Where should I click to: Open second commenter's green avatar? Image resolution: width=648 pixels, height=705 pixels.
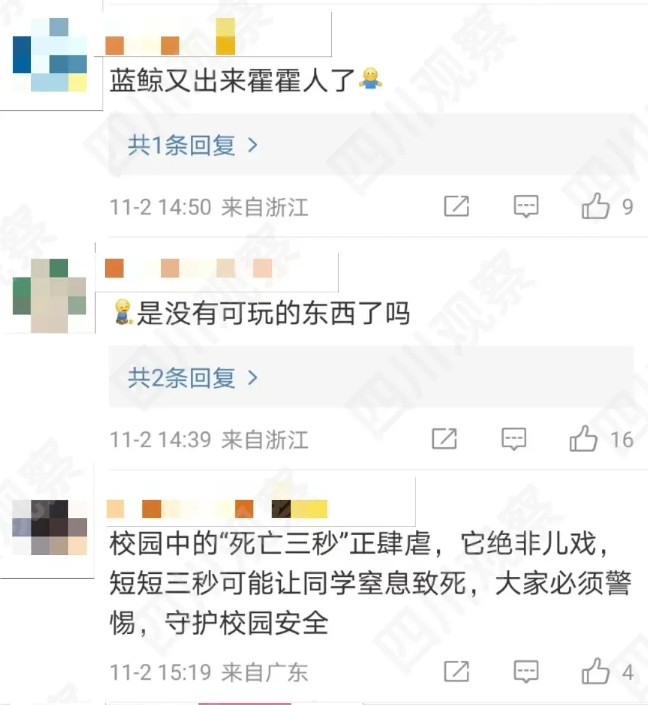tap(49, 296)
